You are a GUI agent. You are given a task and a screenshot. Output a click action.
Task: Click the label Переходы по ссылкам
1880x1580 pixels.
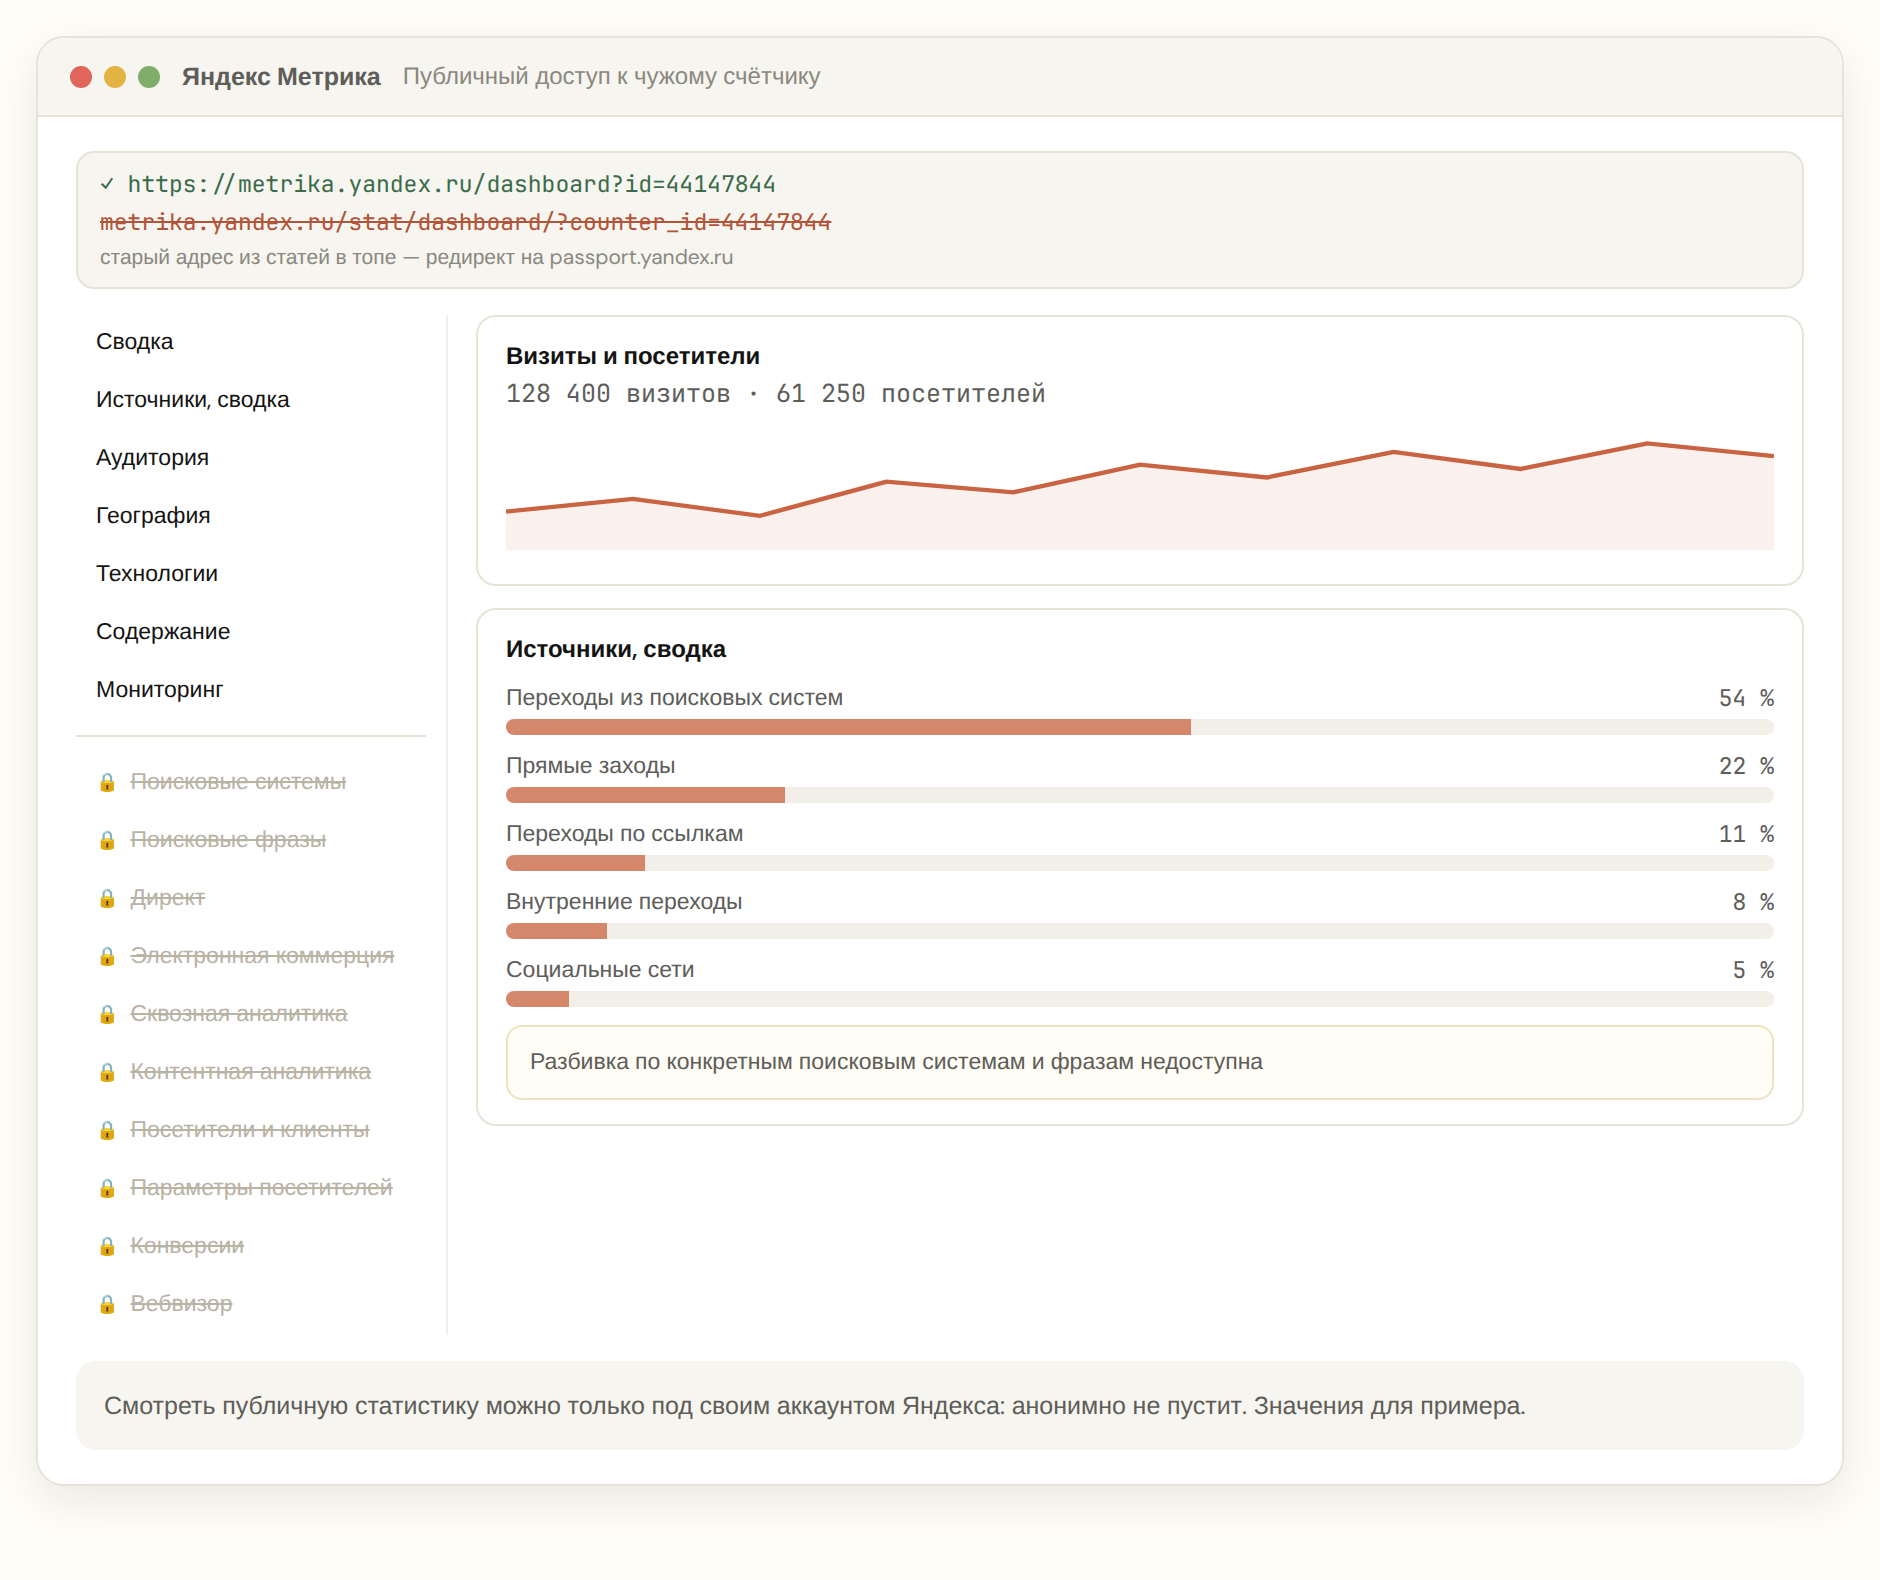tap(625, 834)
